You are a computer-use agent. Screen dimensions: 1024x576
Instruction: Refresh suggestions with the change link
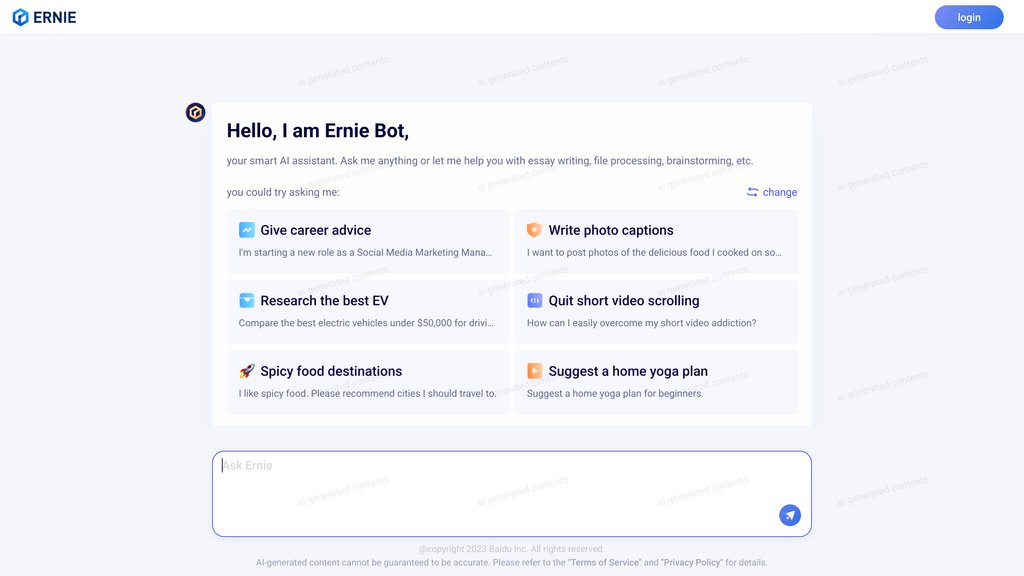(x=780, y=192)
